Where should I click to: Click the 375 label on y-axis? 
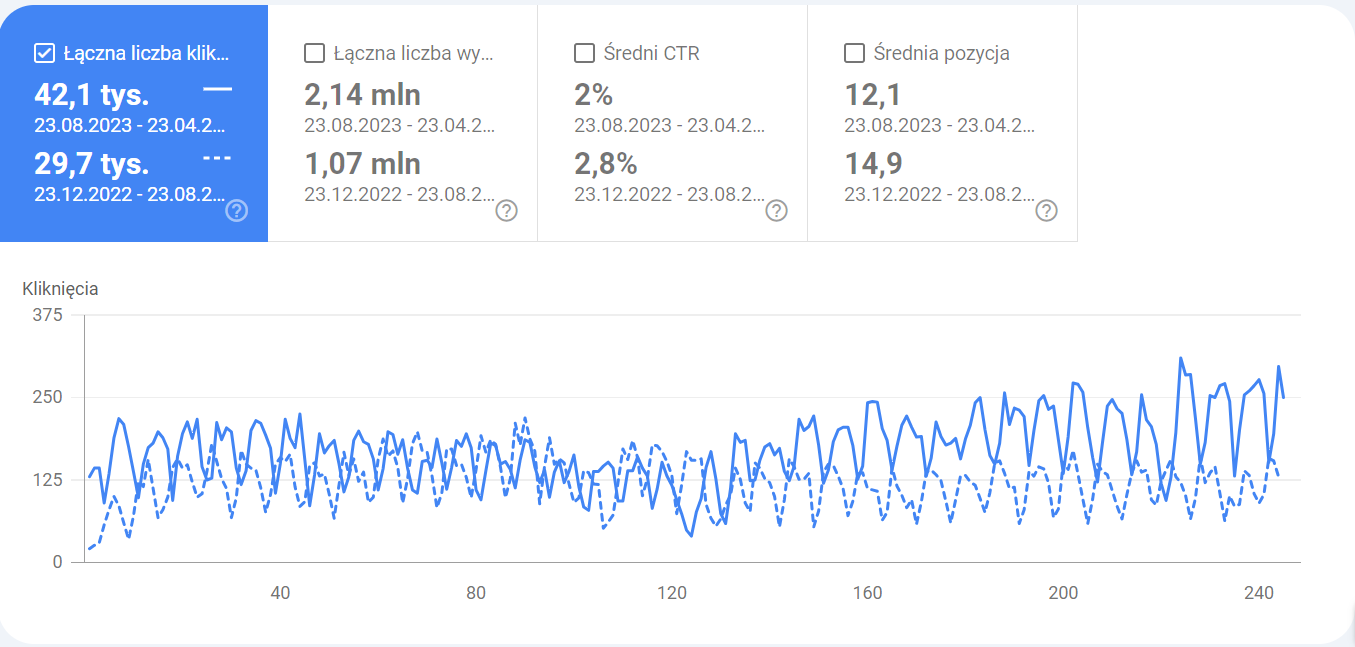click(x=48, y=315)
